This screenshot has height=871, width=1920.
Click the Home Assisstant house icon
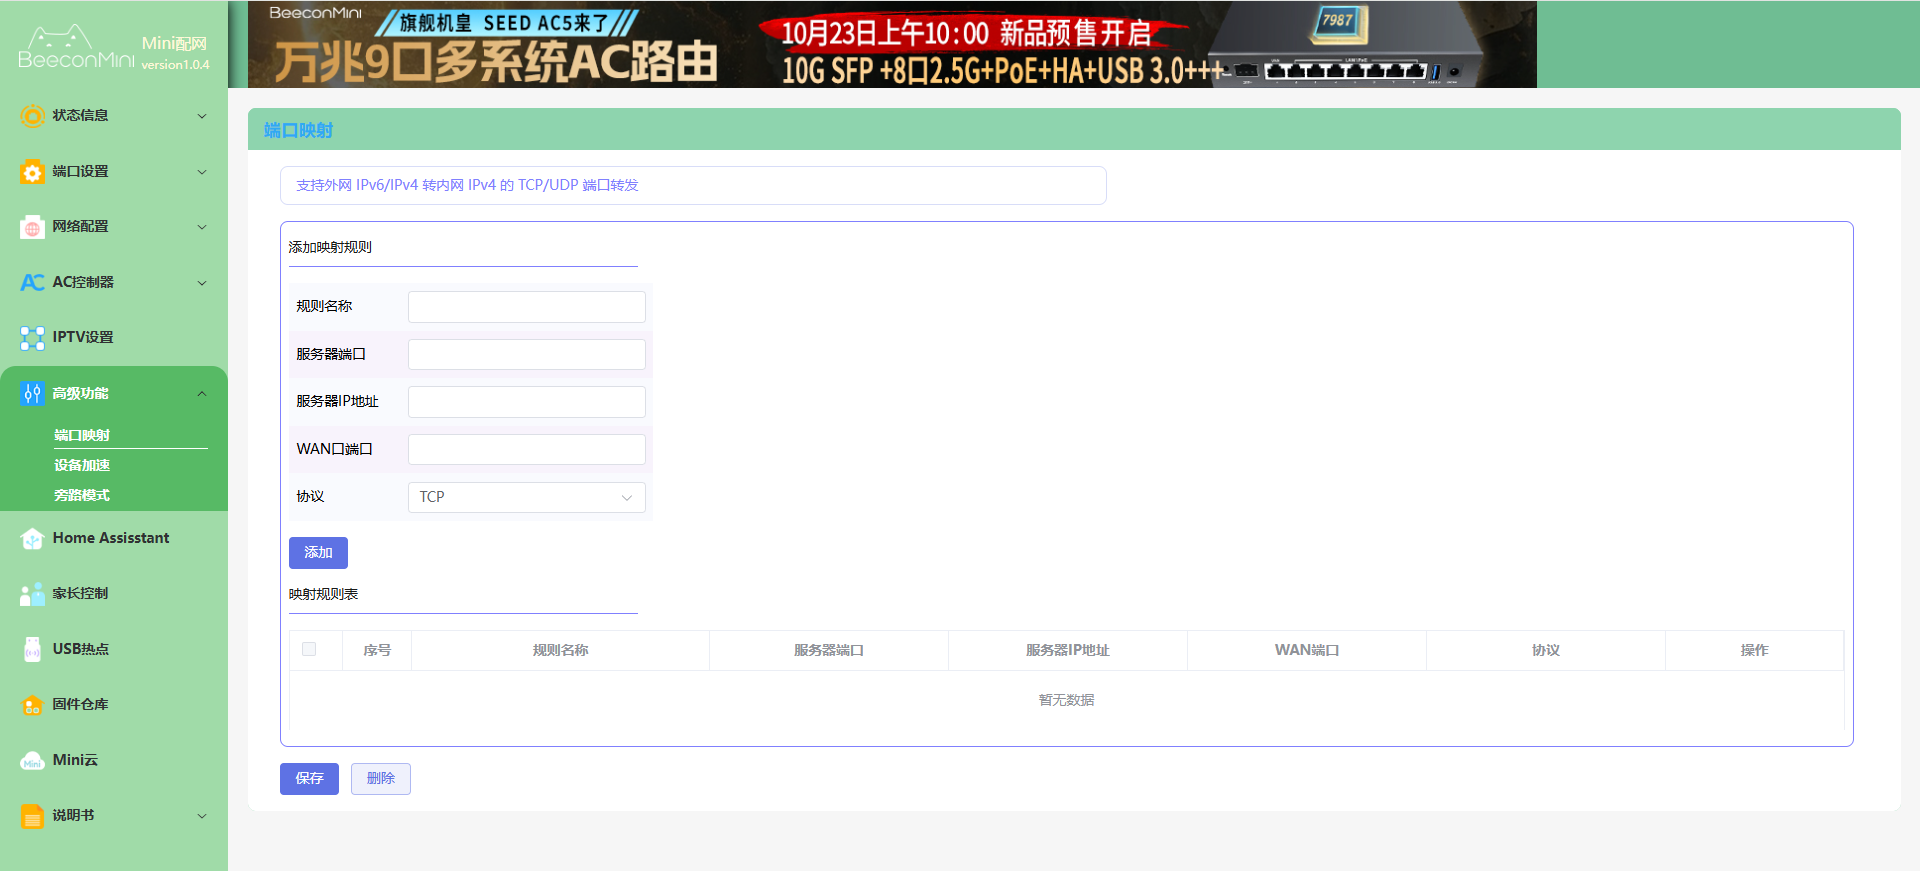[32, 539]
